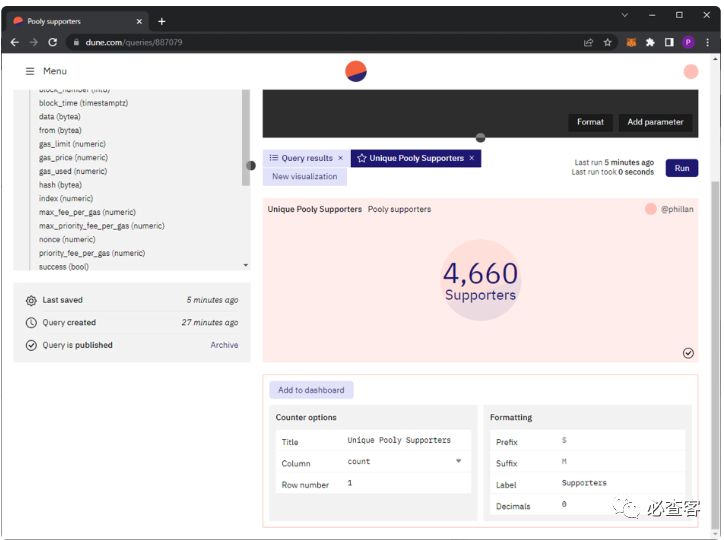The height and width of the screenshot is (540, 724).
Task: Edit the Prefix field
Action: (x=621, y=440)
